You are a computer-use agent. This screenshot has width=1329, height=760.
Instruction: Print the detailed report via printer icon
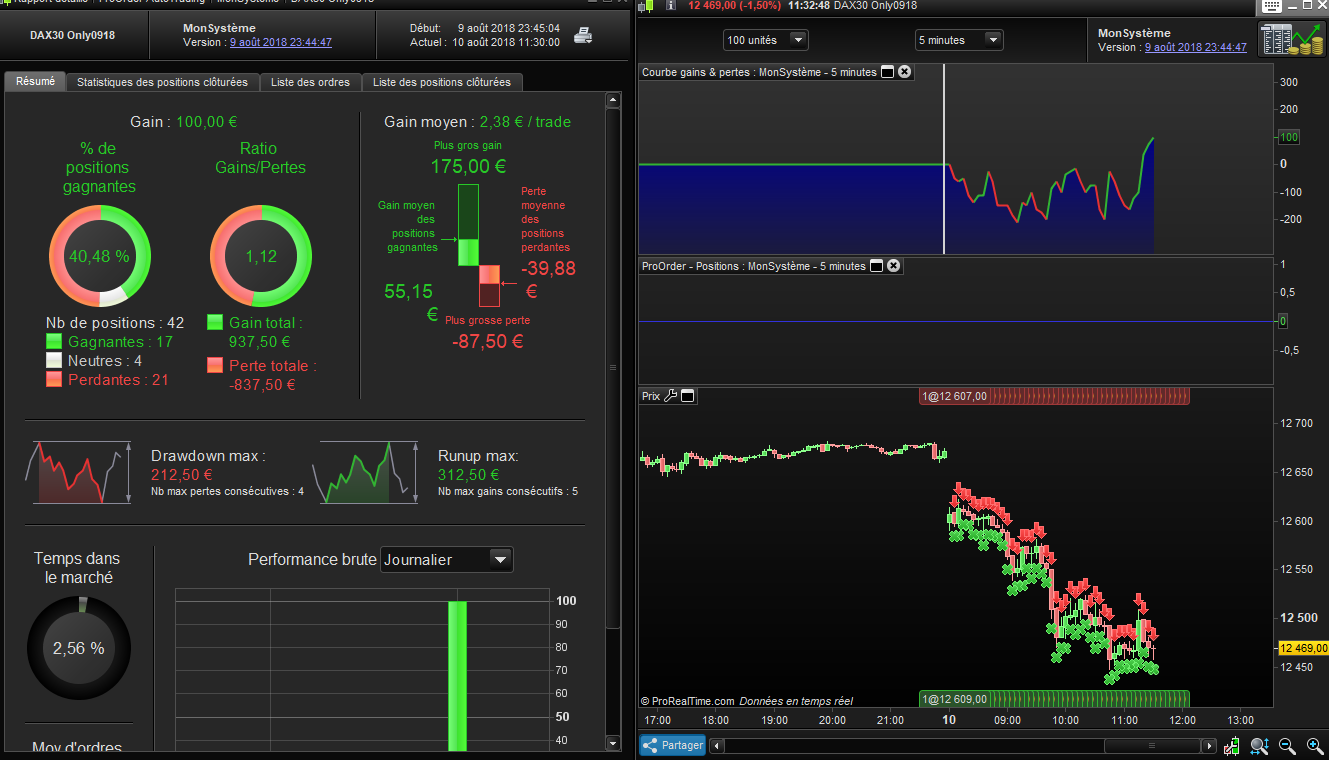point(583,37)
